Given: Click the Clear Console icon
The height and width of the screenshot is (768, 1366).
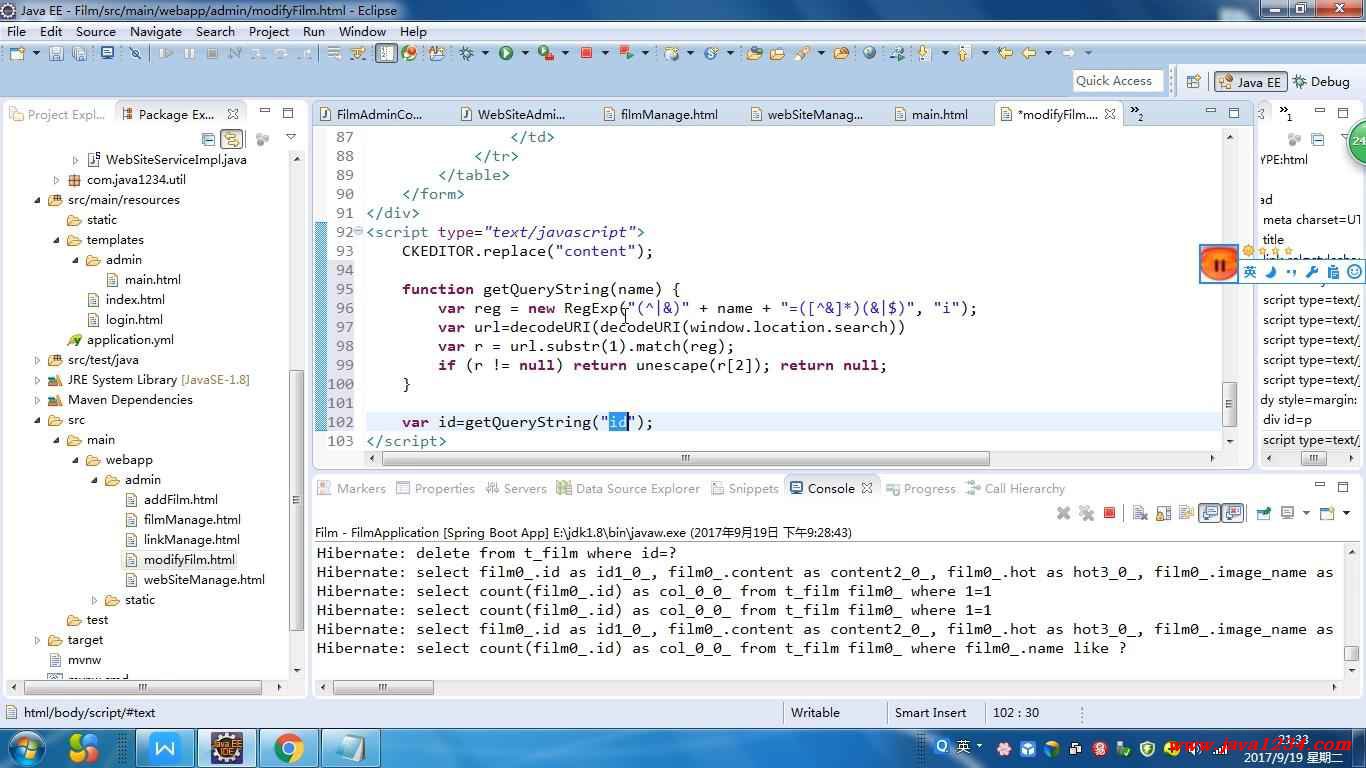Looking at the screenshot, I should tap(1139, 513).
